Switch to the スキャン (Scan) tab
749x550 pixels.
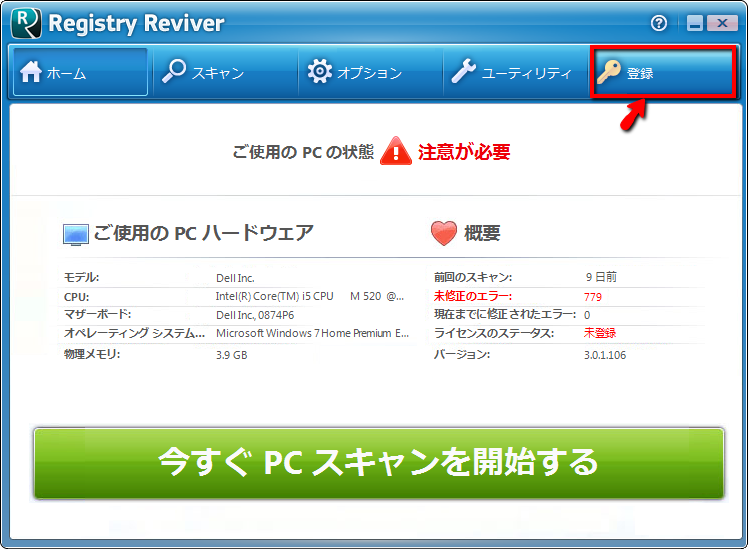point(225,72)
